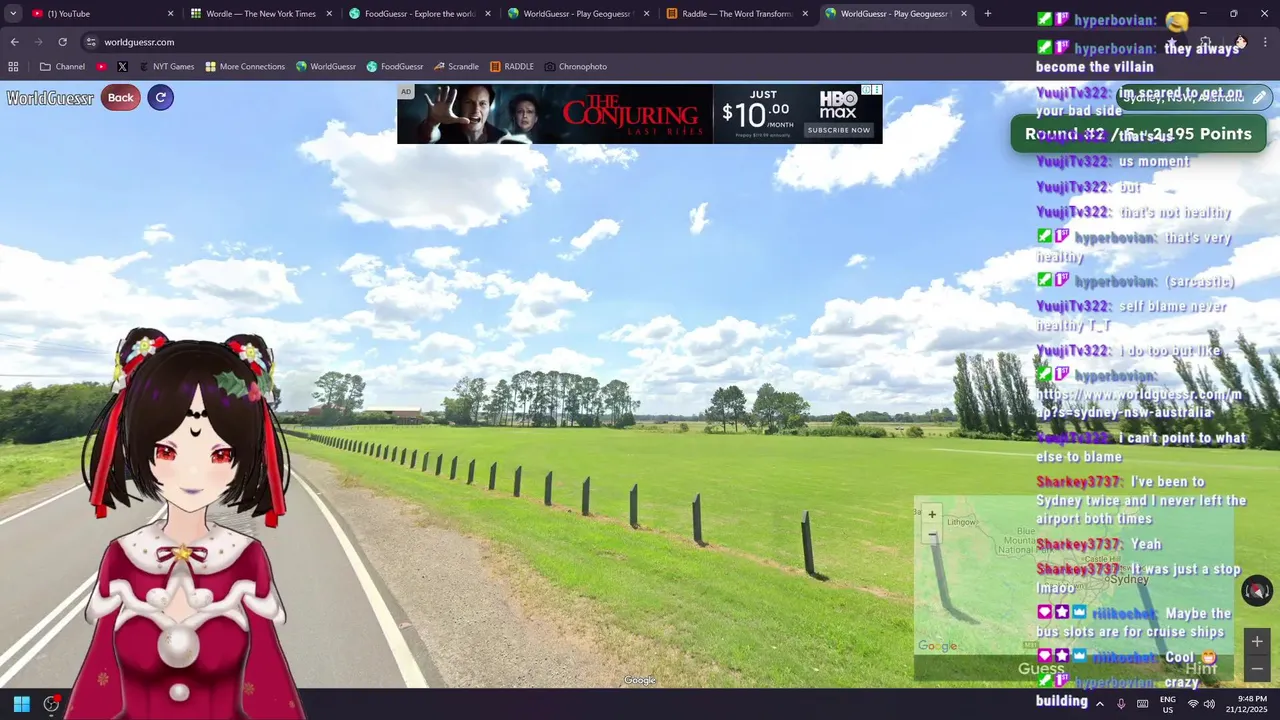Screen dimensions: 1280x720
Task: Click the WorldGuessr logo
Action: point(50,98)
